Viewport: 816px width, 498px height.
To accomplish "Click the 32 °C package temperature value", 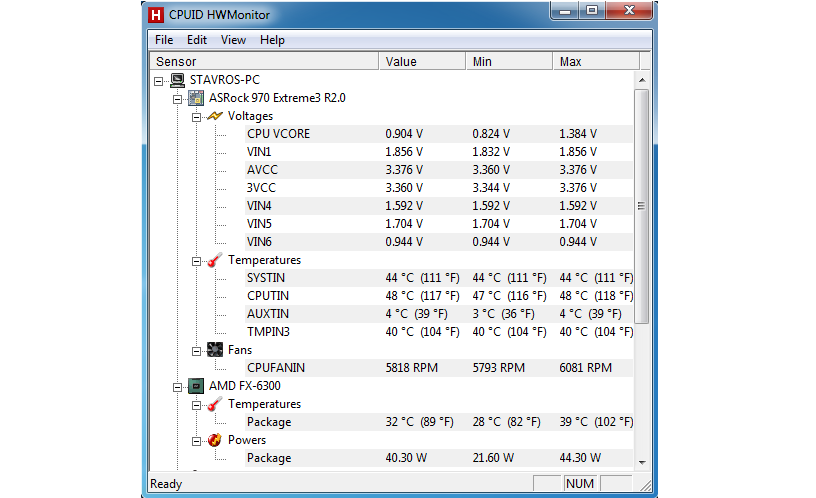I will tap(419, 422).
